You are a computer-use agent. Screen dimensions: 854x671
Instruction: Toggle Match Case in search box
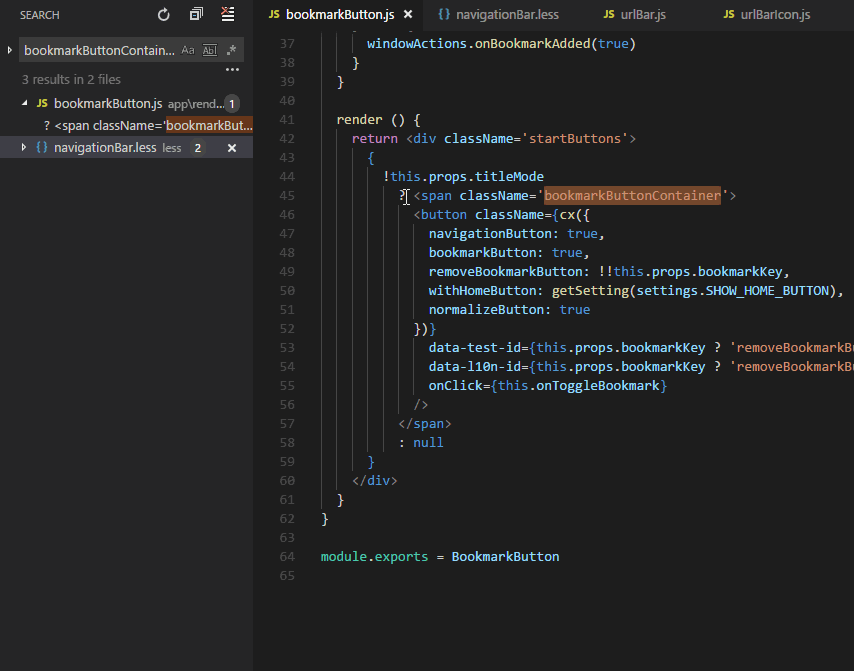[x=188, y=50]
